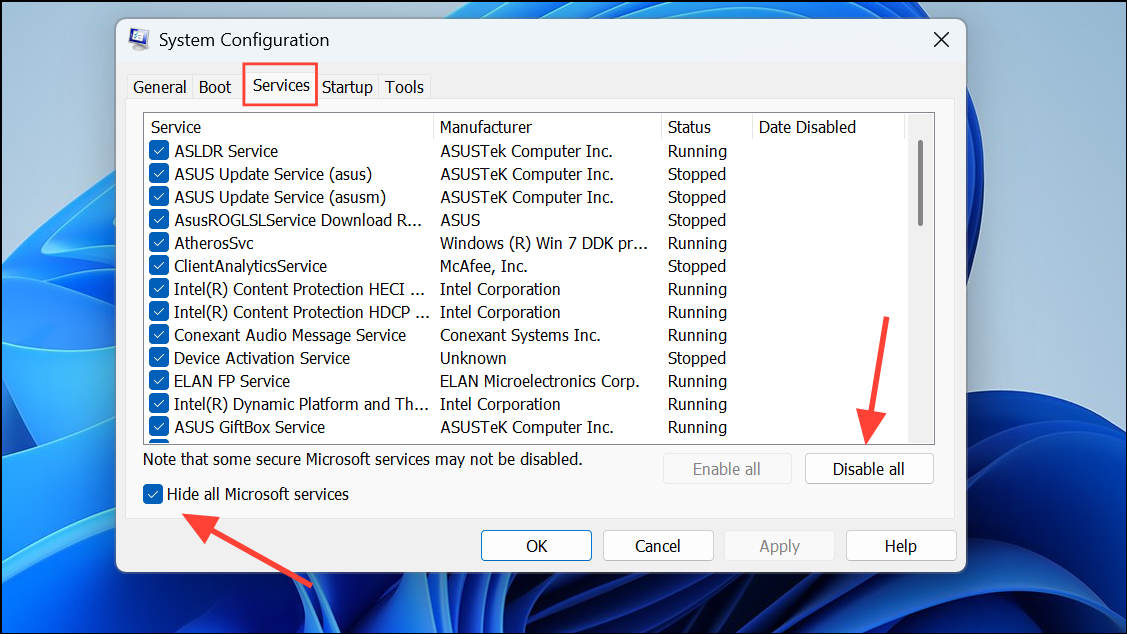Screen dimensions: 1127x634
Task: Sort by the Date Disabled column header
Action: (828, 127)
